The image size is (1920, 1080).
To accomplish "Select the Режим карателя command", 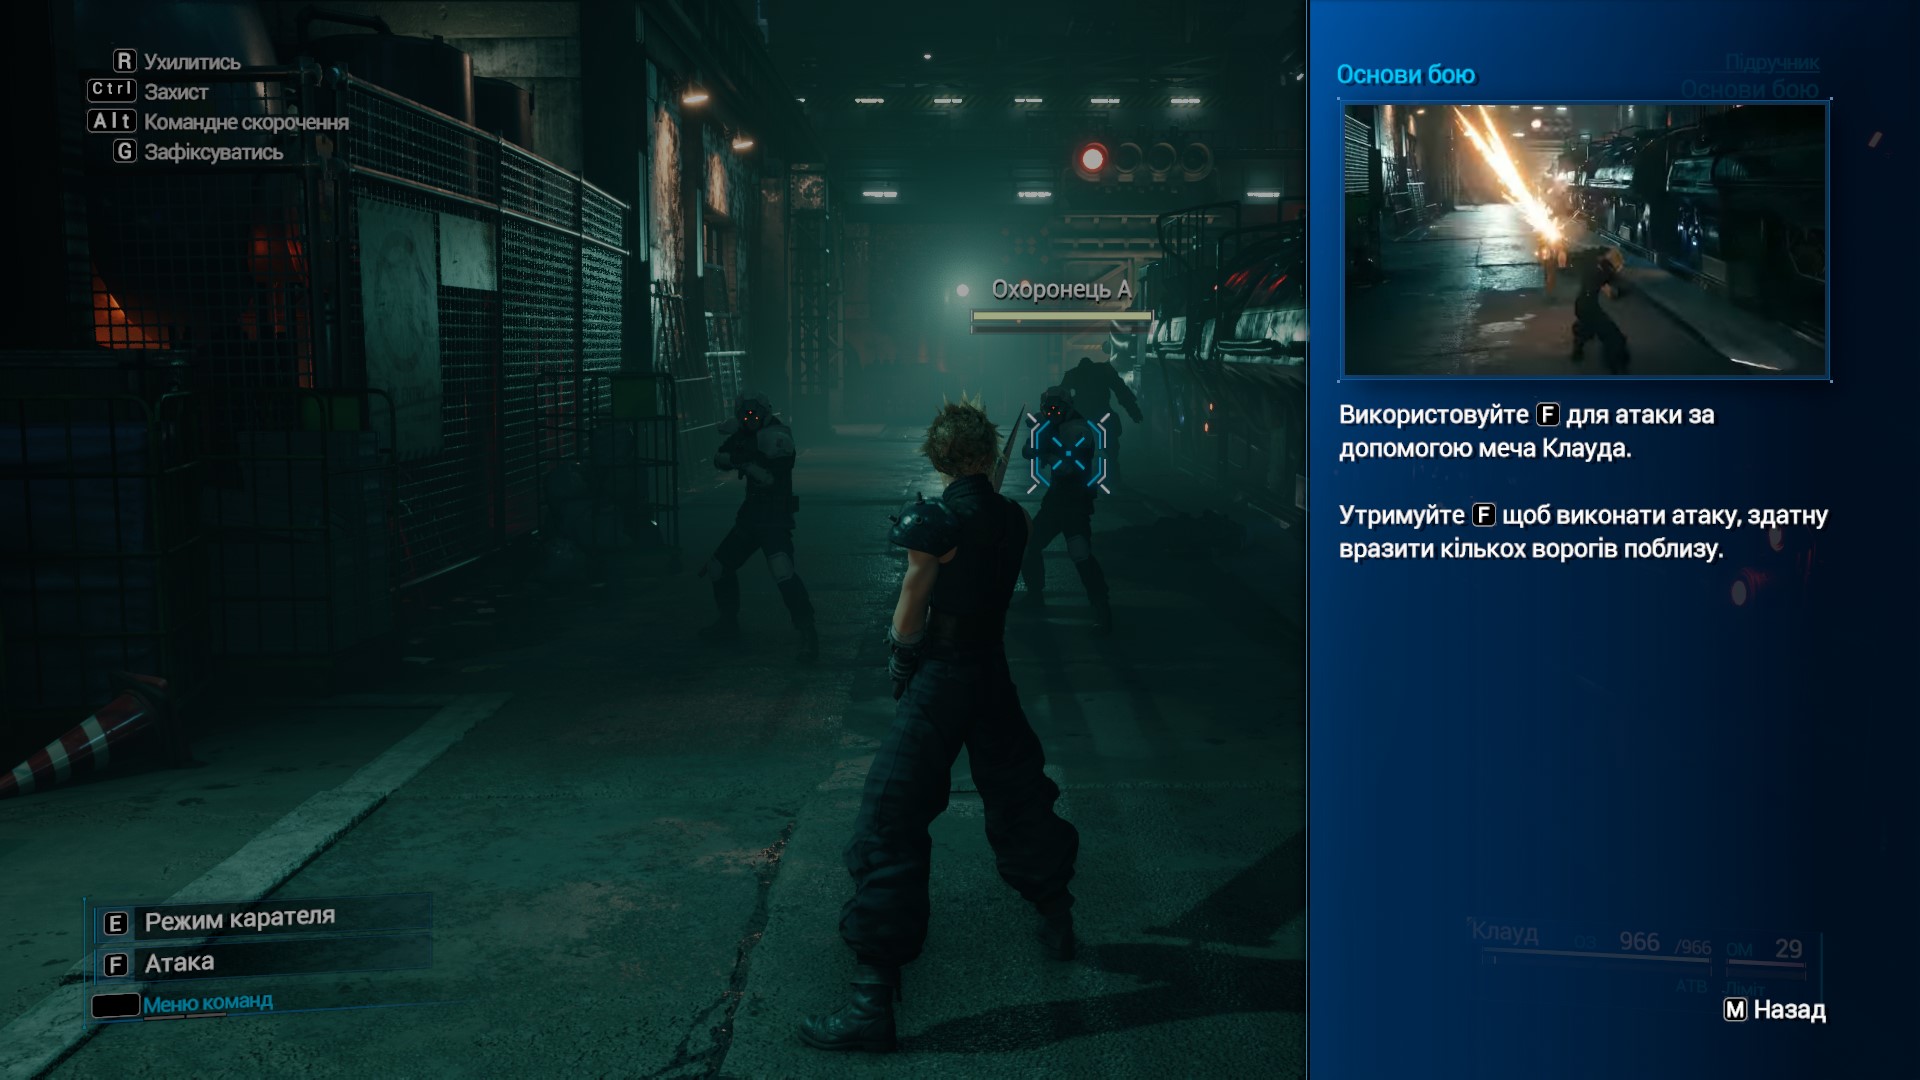I will (x=240, y=919).
